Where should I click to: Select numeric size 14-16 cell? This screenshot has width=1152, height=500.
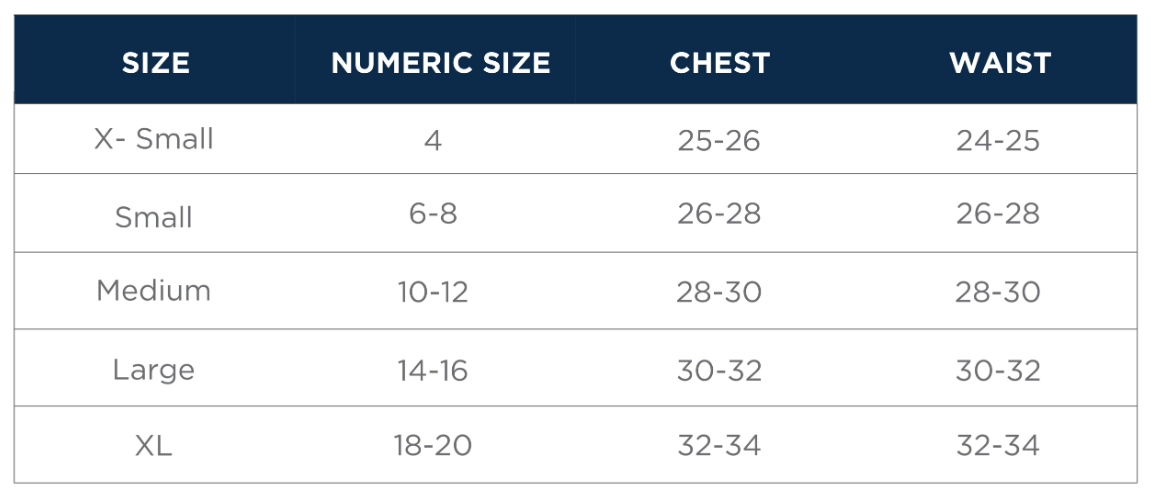432,370
